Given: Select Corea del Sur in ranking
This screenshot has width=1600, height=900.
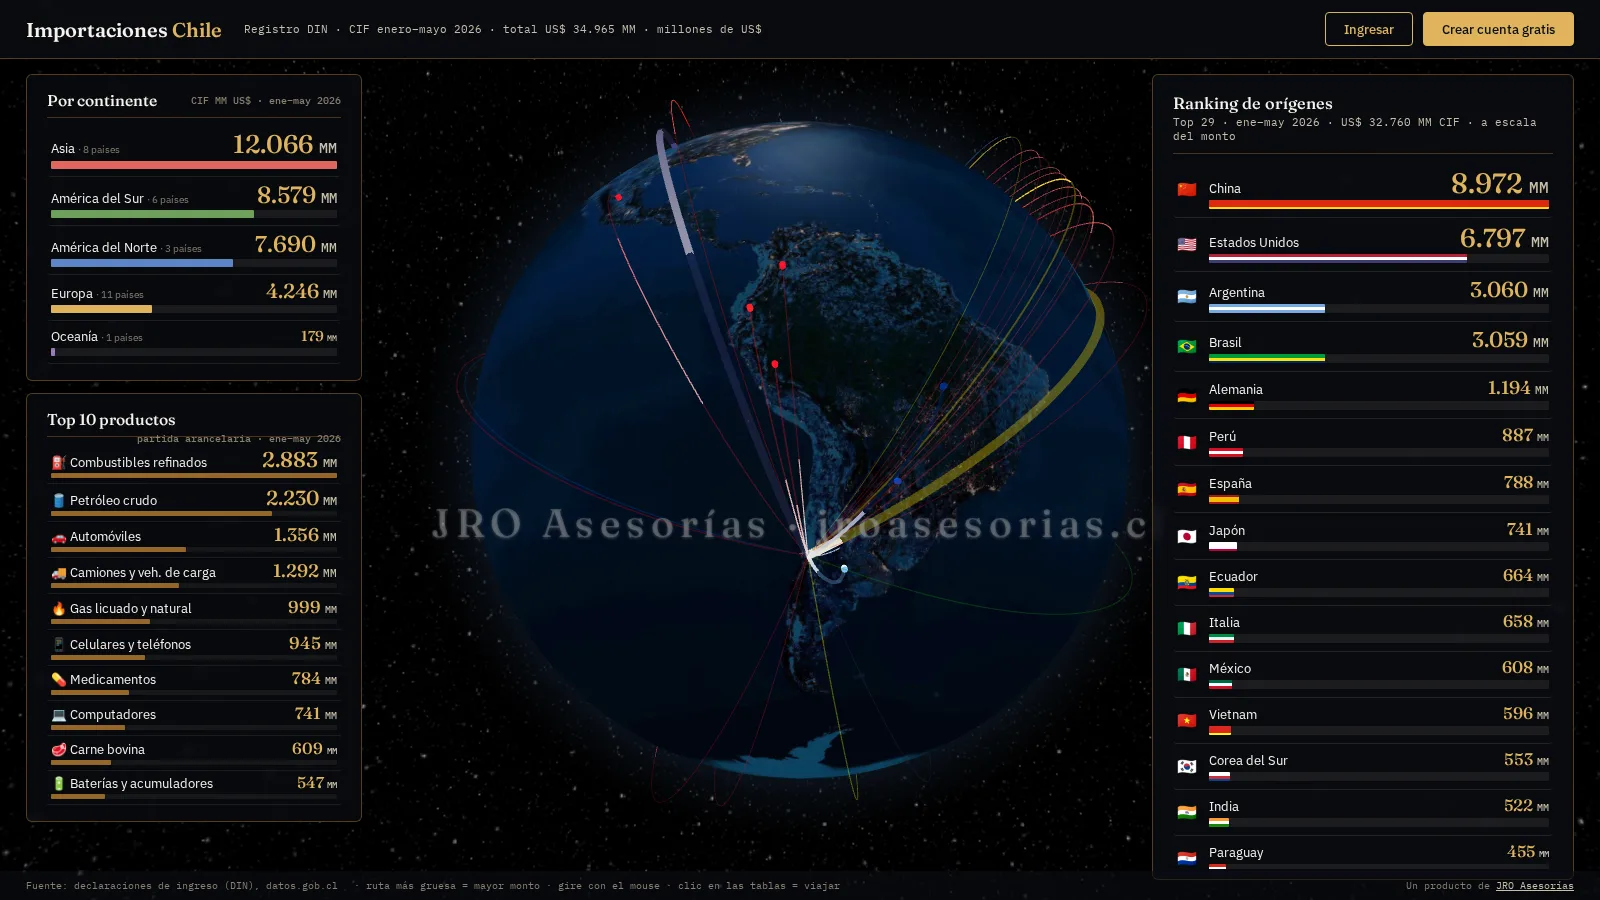Looking at the screenshot, I should point(1248,761).
